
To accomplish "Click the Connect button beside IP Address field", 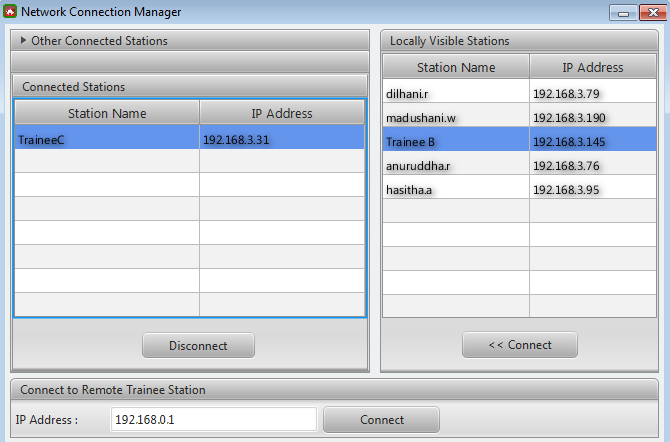I will tap(381, 420).
